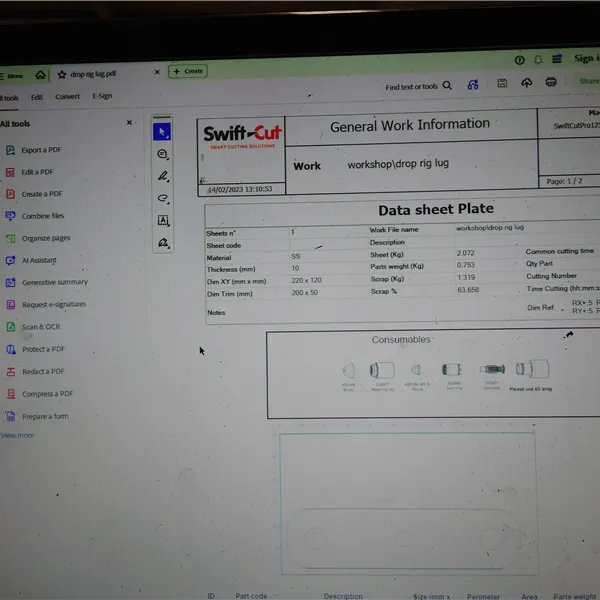Open the AI Assistant toolbar icon

point(473,85)
